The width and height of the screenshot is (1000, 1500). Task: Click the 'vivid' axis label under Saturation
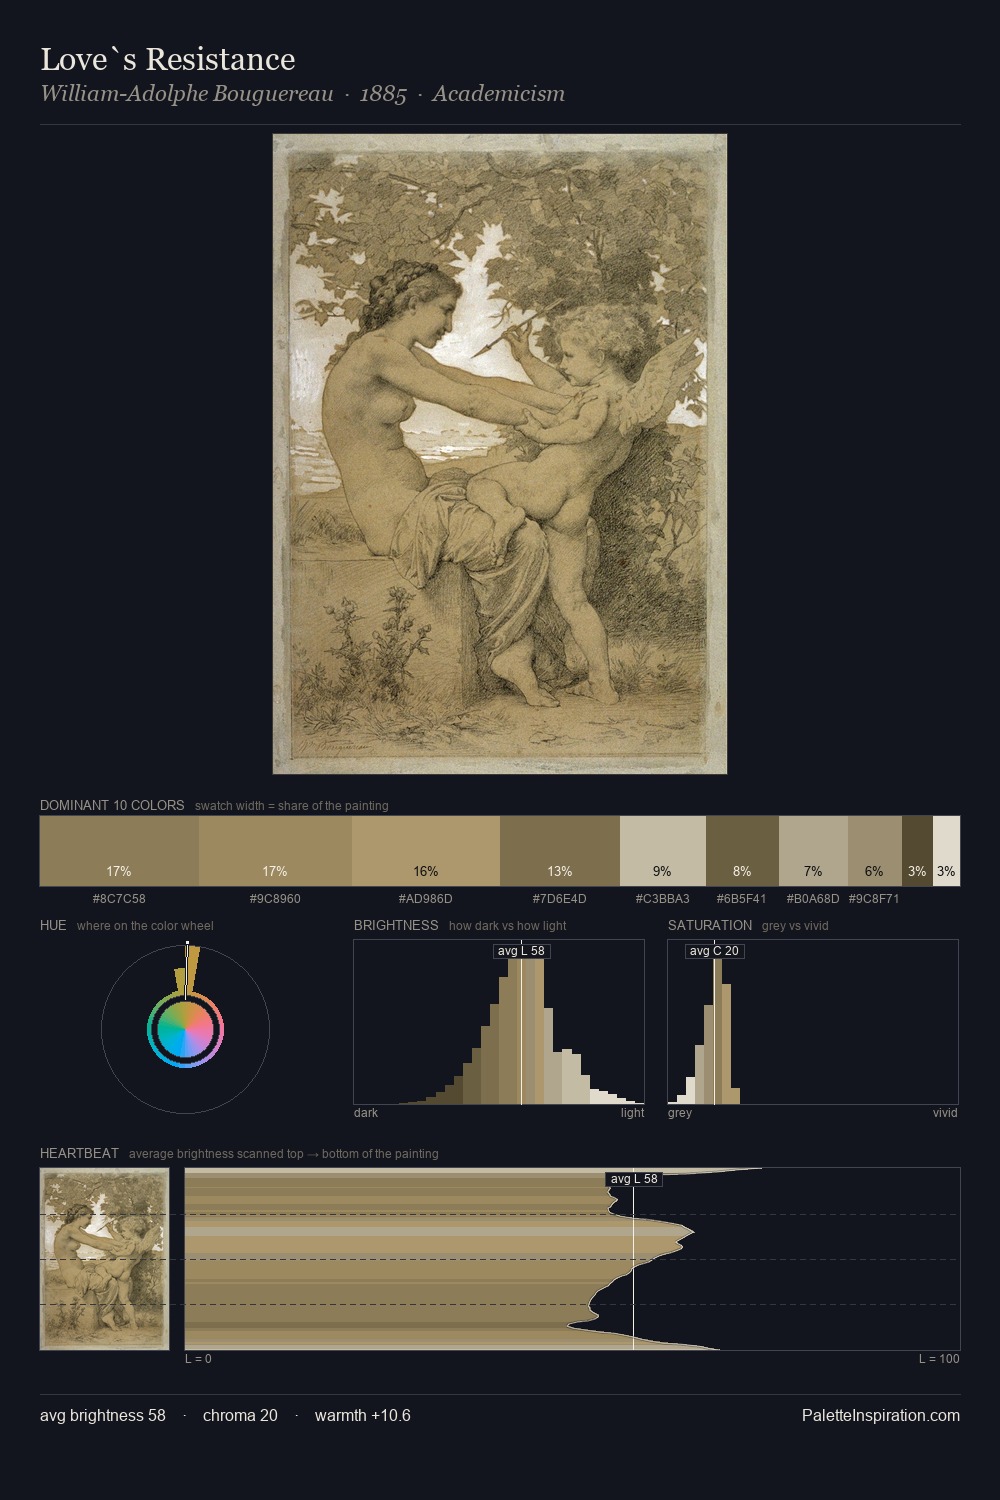pyautogui.click(x=945, y=1113)
